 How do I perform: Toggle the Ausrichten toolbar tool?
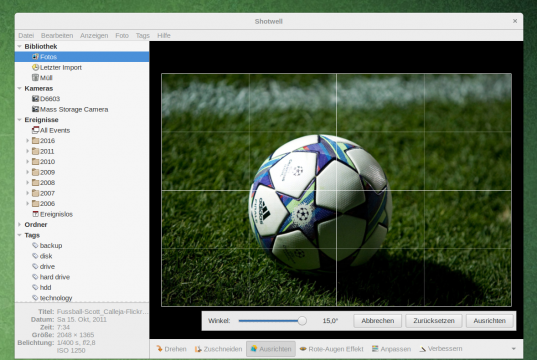(x=271, y=349)
